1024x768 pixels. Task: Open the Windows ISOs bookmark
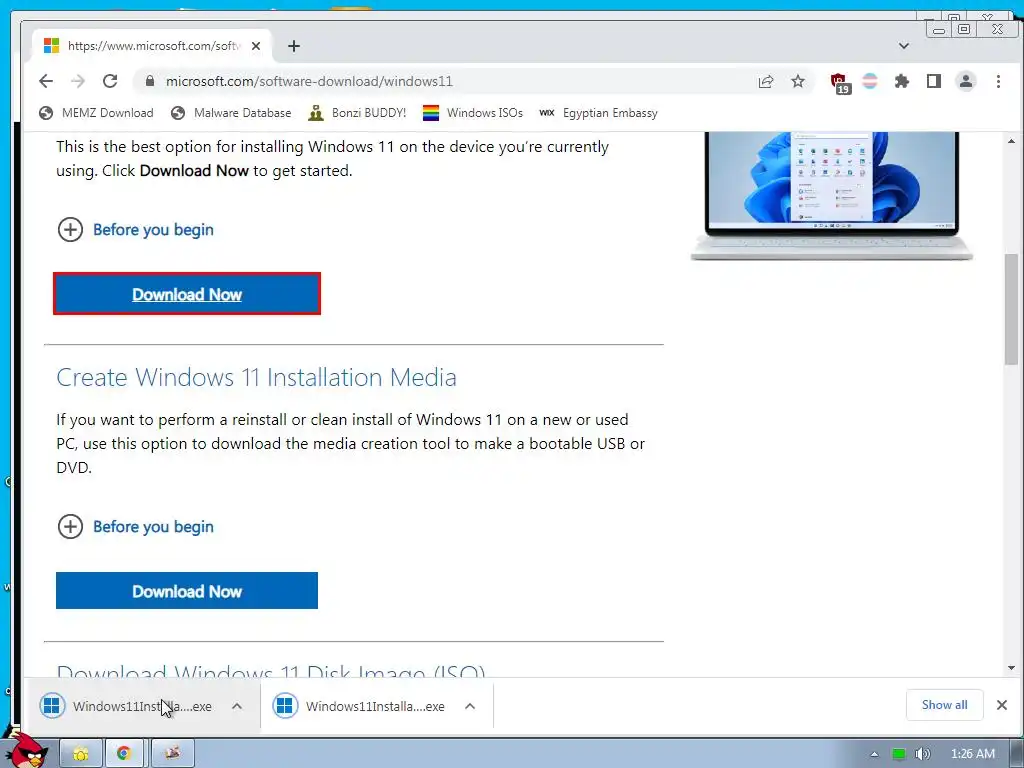[473, 113]
